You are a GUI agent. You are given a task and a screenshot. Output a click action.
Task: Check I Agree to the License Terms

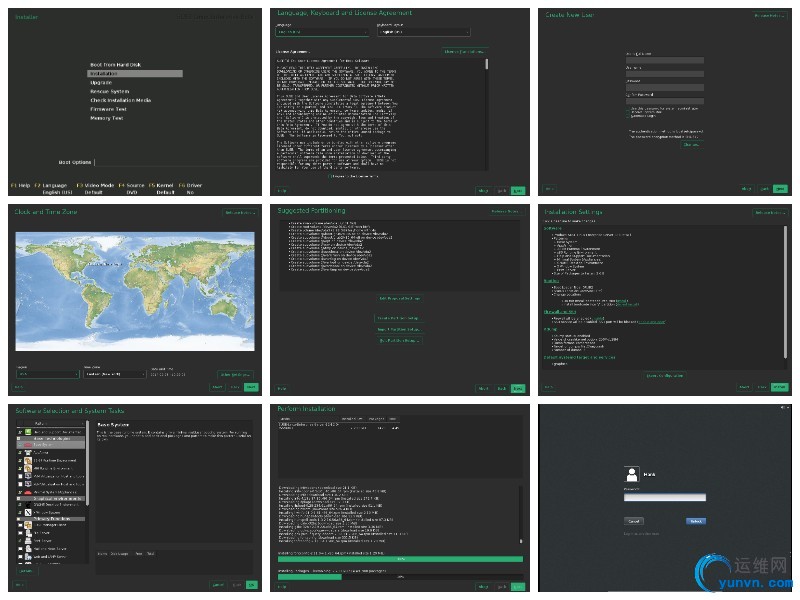(x=331, y=176)
